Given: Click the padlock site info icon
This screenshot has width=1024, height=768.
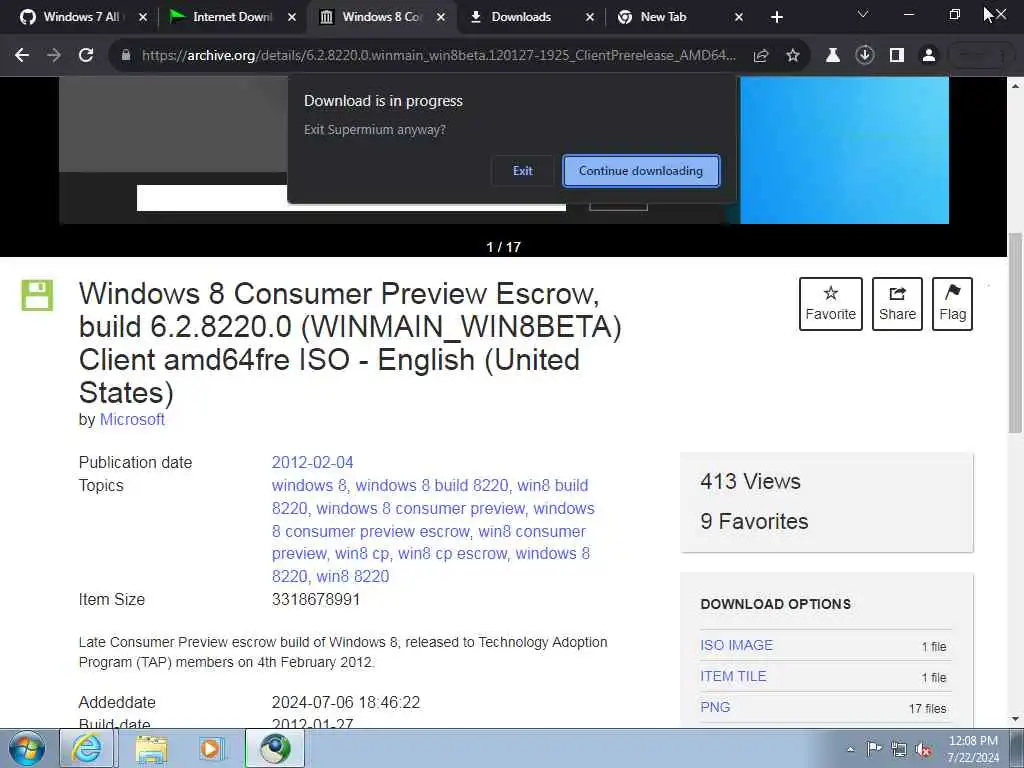Looking at the screenshot, I should coord(126,56).
